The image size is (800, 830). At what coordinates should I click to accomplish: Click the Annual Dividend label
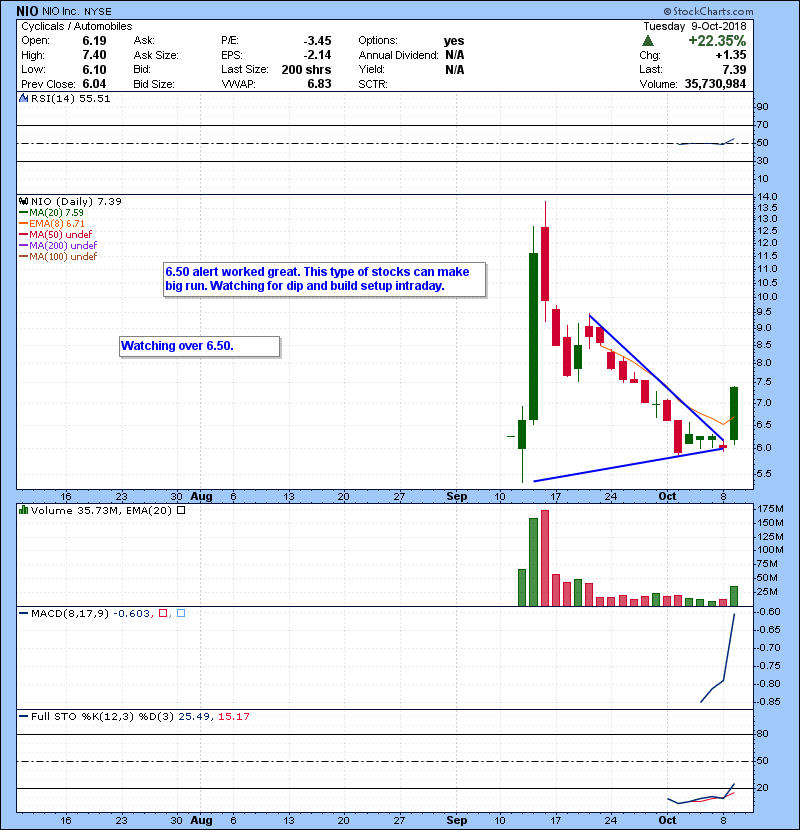(398, 55)
